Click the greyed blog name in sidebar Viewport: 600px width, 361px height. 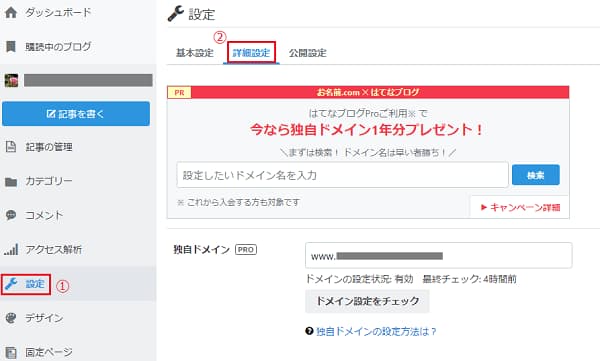(88, 80)
